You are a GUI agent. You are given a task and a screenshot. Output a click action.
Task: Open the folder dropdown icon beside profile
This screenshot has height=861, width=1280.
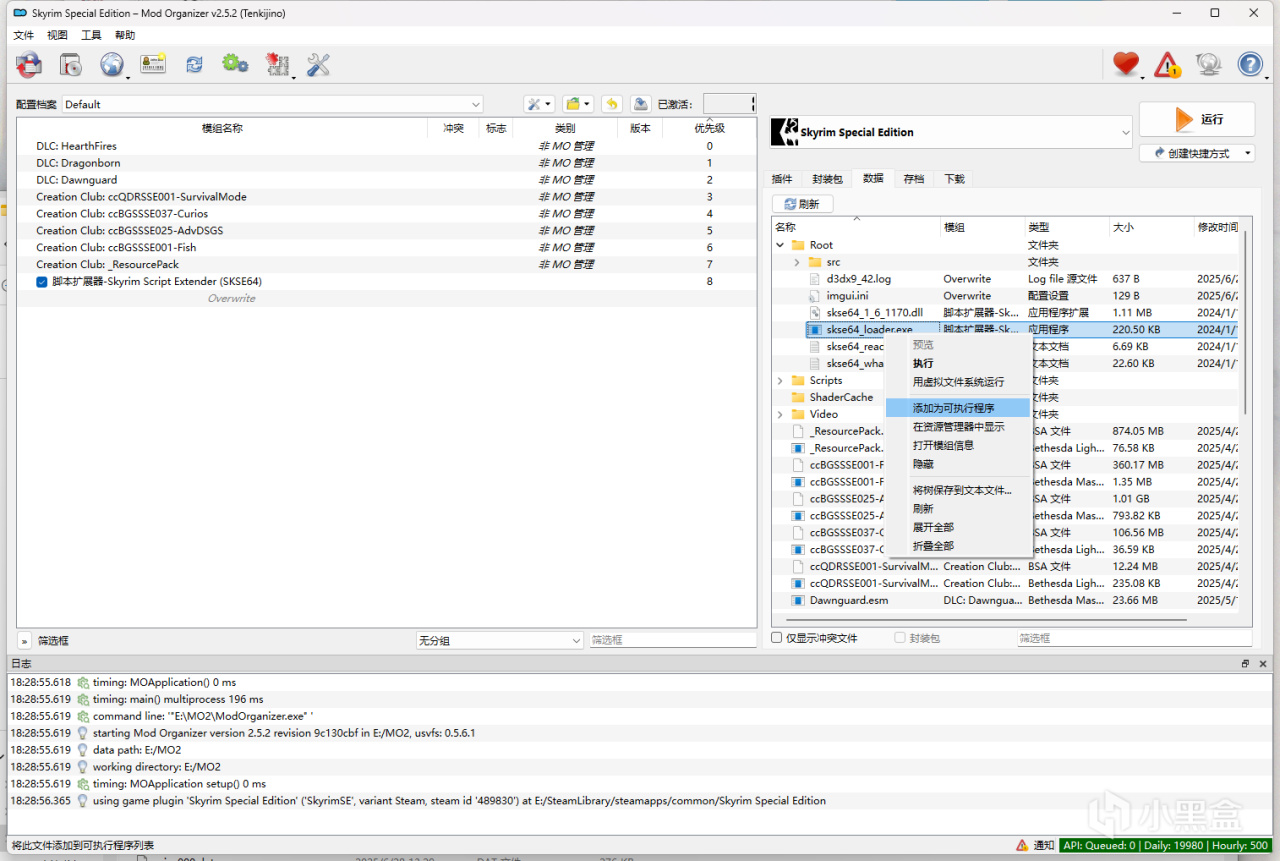click(577, 104)
